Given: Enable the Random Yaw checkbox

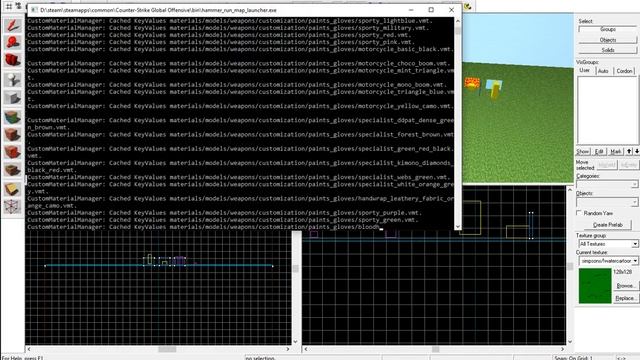Looking at the screenshot, I should click(x=579, y=213).
